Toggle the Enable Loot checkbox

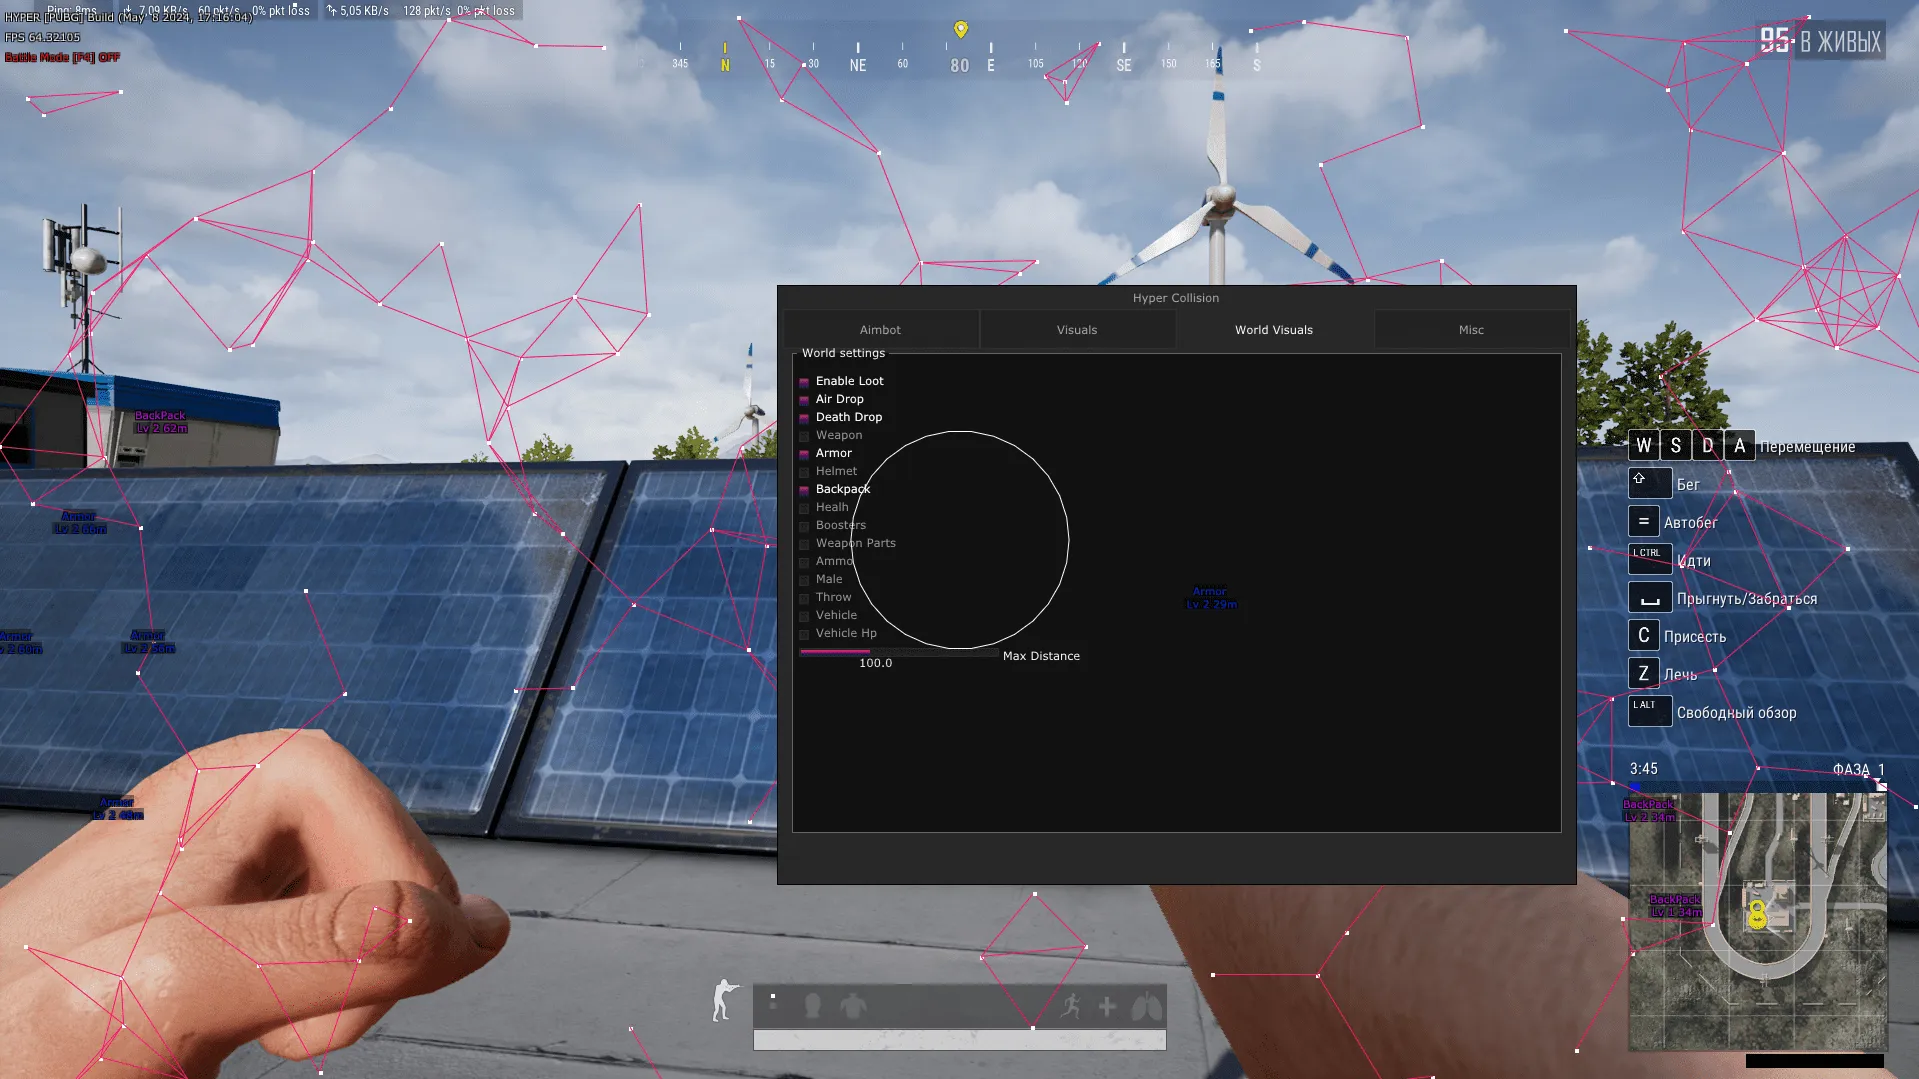(804, 382)
